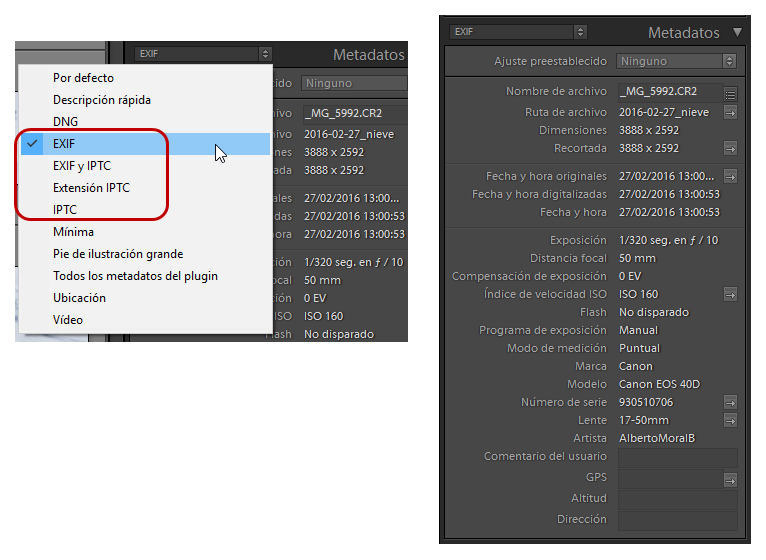This screenshot has width=766, height=560.
Task: Click the arrow icon next to Fecha y hora originales
Action: point(730,176)
